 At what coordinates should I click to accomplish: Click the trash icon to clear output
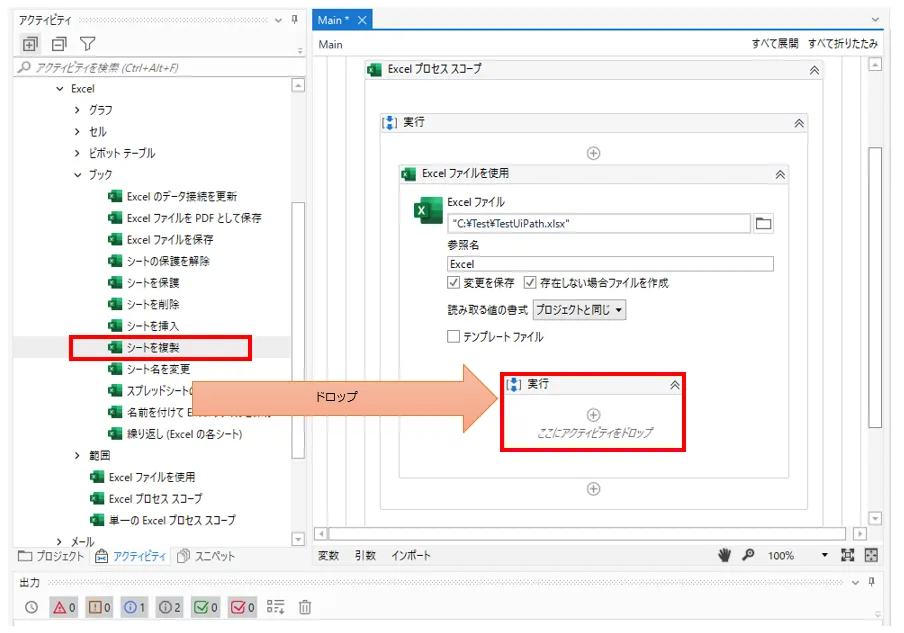[x=305, y=607]
